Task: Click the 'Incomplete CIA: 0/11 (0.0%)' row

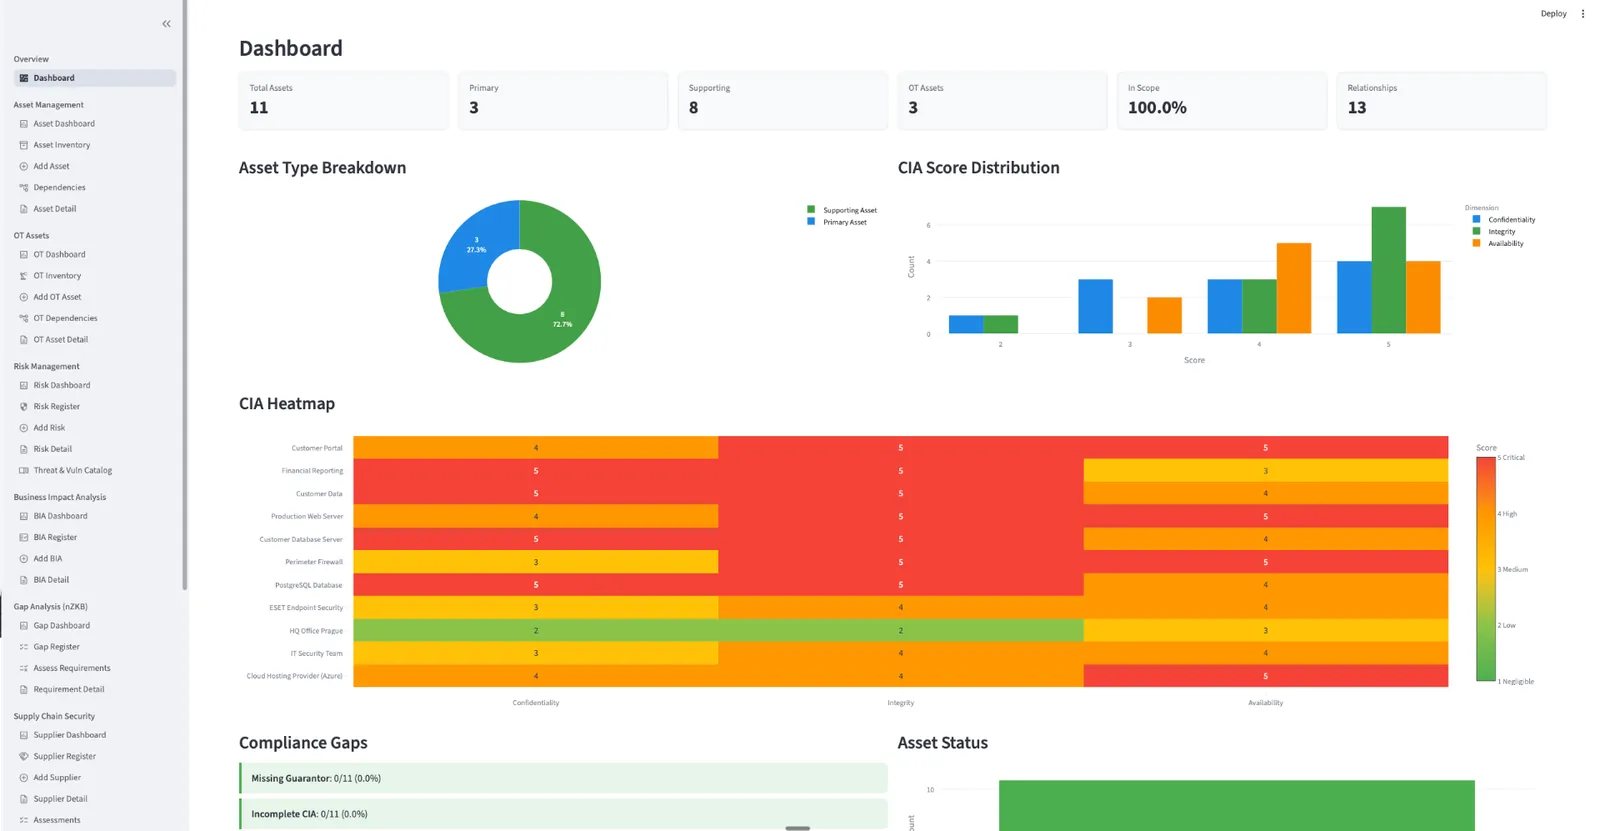Action: tap(563, 814)
